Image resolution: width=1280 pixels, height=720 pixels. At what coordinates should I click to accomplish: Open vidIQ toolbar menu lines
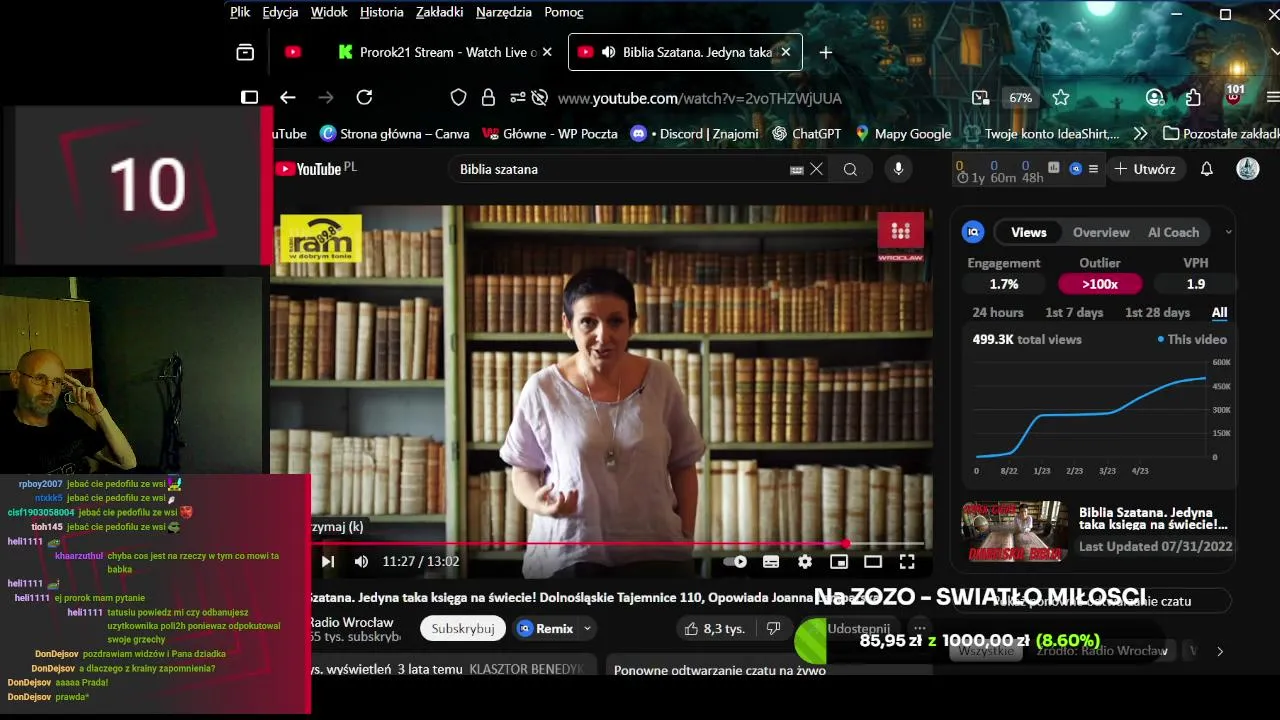1093,169
